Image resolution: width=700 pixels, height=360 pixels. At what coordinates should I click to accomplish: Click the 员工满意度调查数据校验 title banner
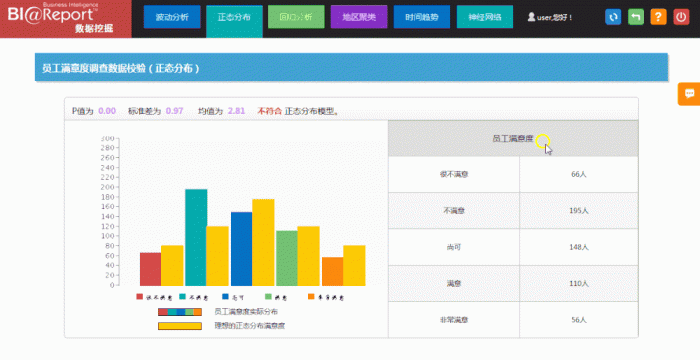(351, 67)
